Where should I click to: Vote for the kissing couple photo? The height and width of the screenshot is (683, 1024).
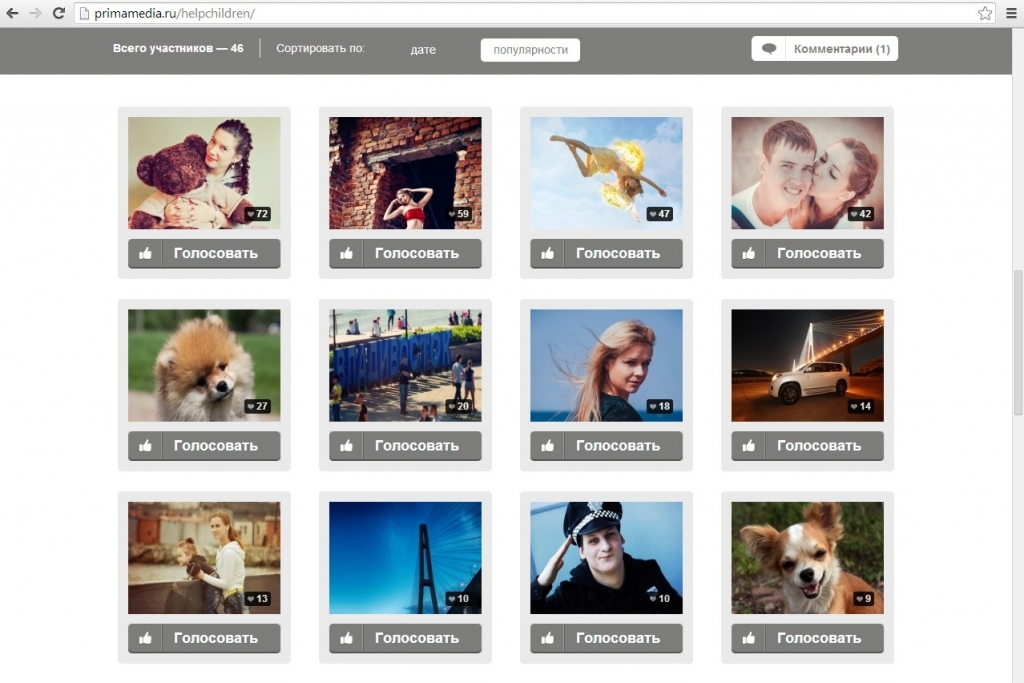point(818,254)
